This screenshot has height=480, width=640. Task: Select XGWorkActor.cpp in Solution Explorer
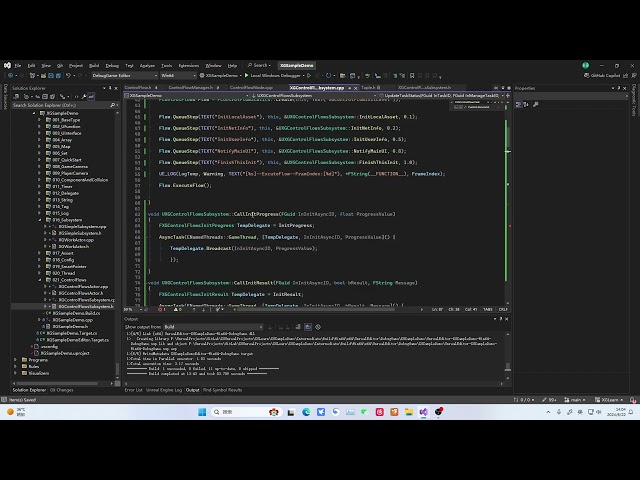coord(76,240)
